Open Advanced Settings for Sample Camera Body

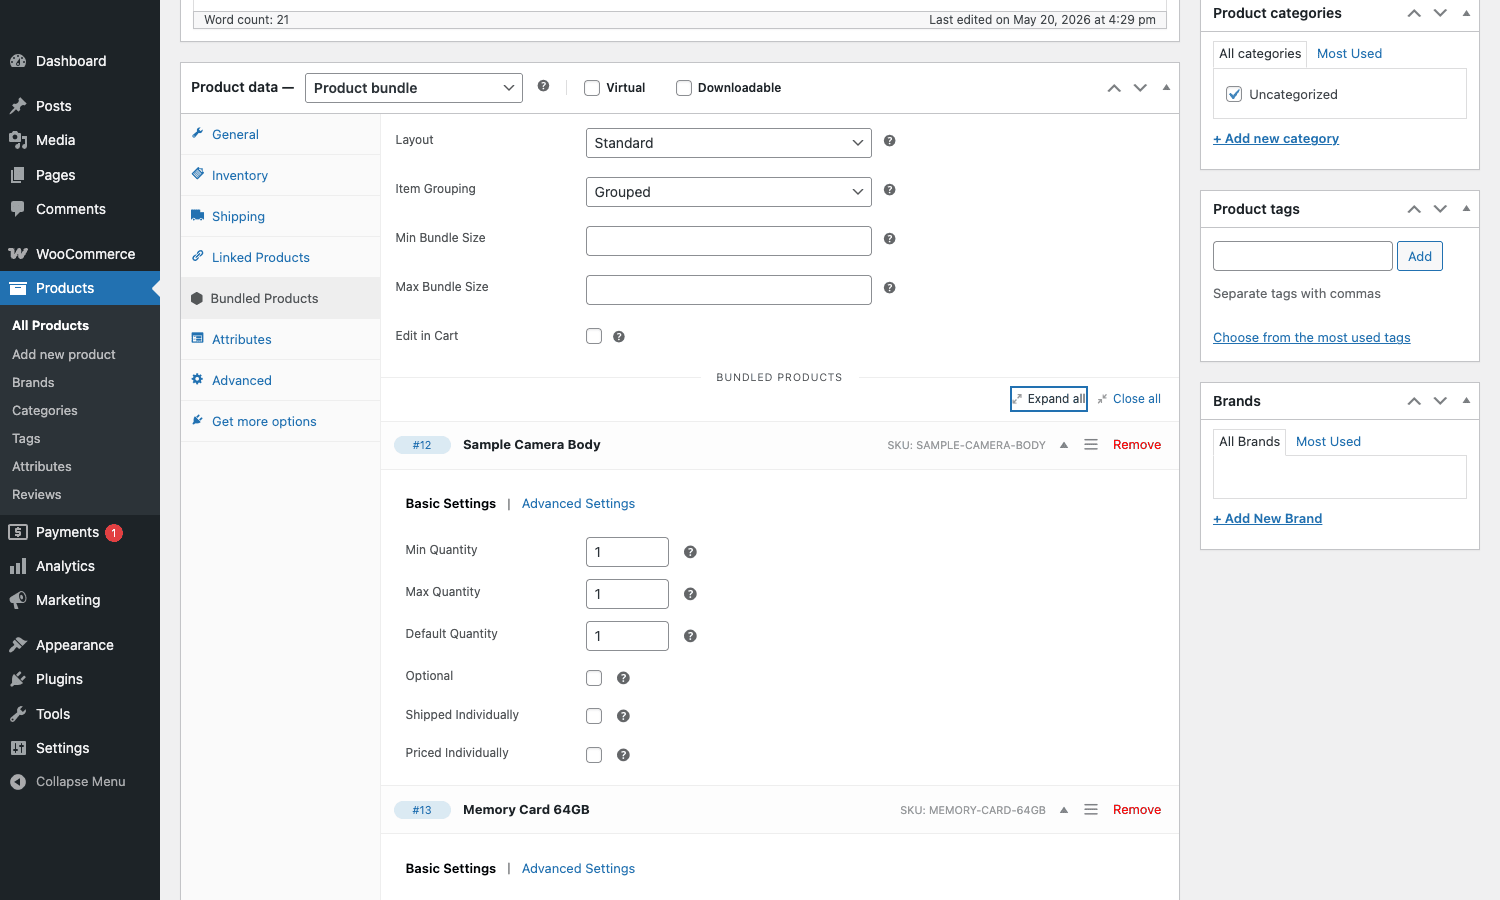click(578, 504)
